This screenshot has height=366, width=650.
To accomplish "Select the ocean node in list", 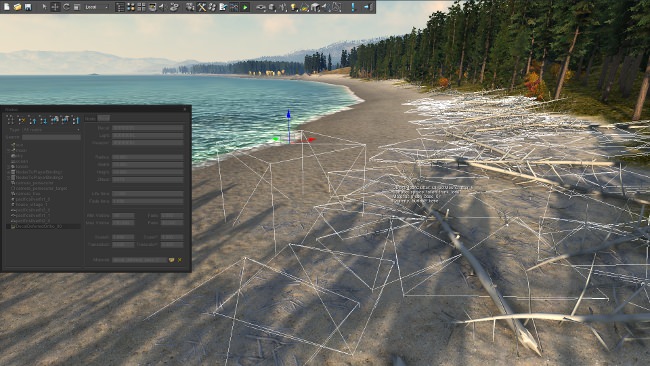I will pos(22,161).
